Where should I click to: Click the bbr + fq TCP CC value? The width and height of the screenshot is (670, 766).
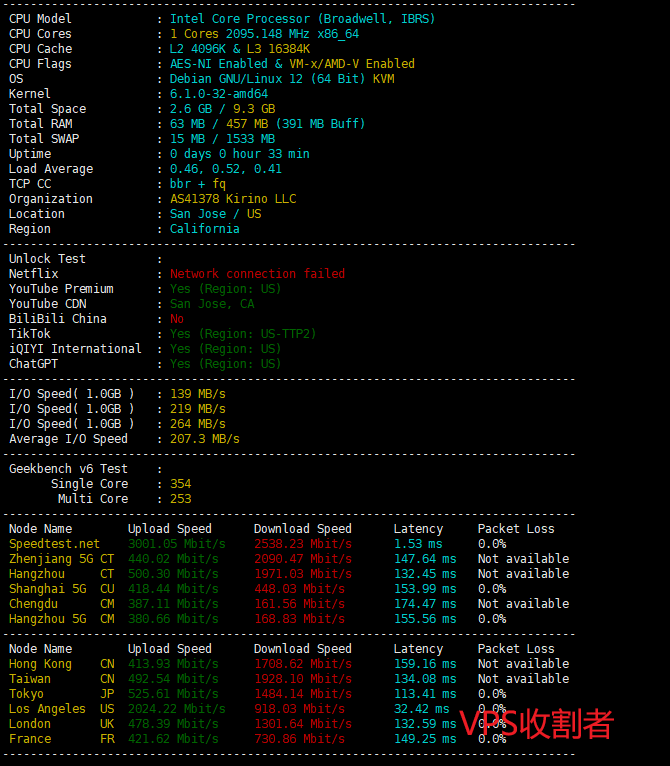pyautogui.click(x=197, y=184)
